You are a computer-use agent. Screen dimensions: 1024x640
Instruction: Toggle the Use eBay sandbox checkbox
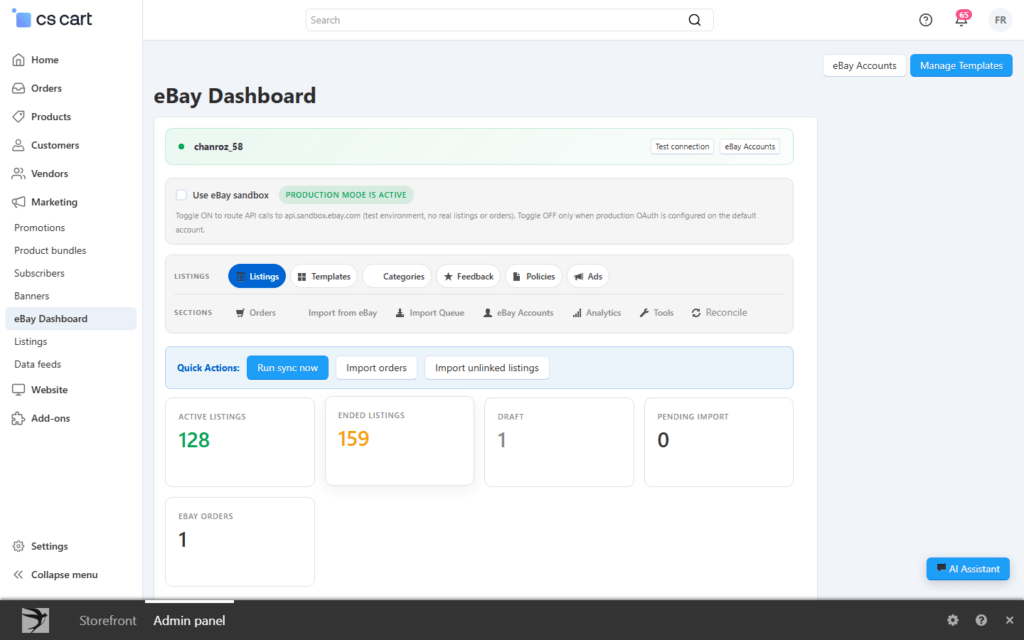182,195
